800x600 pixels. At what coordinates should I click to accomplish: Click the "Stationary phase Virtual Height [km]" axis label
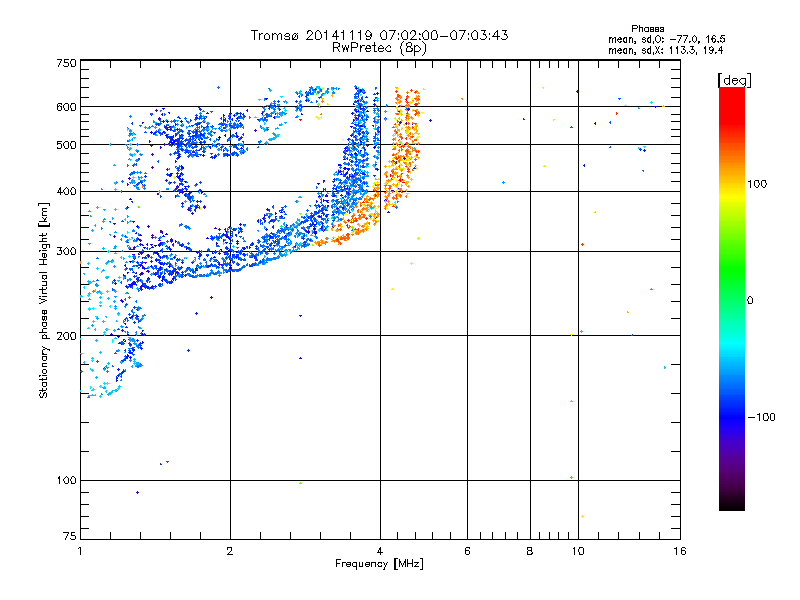44,300
